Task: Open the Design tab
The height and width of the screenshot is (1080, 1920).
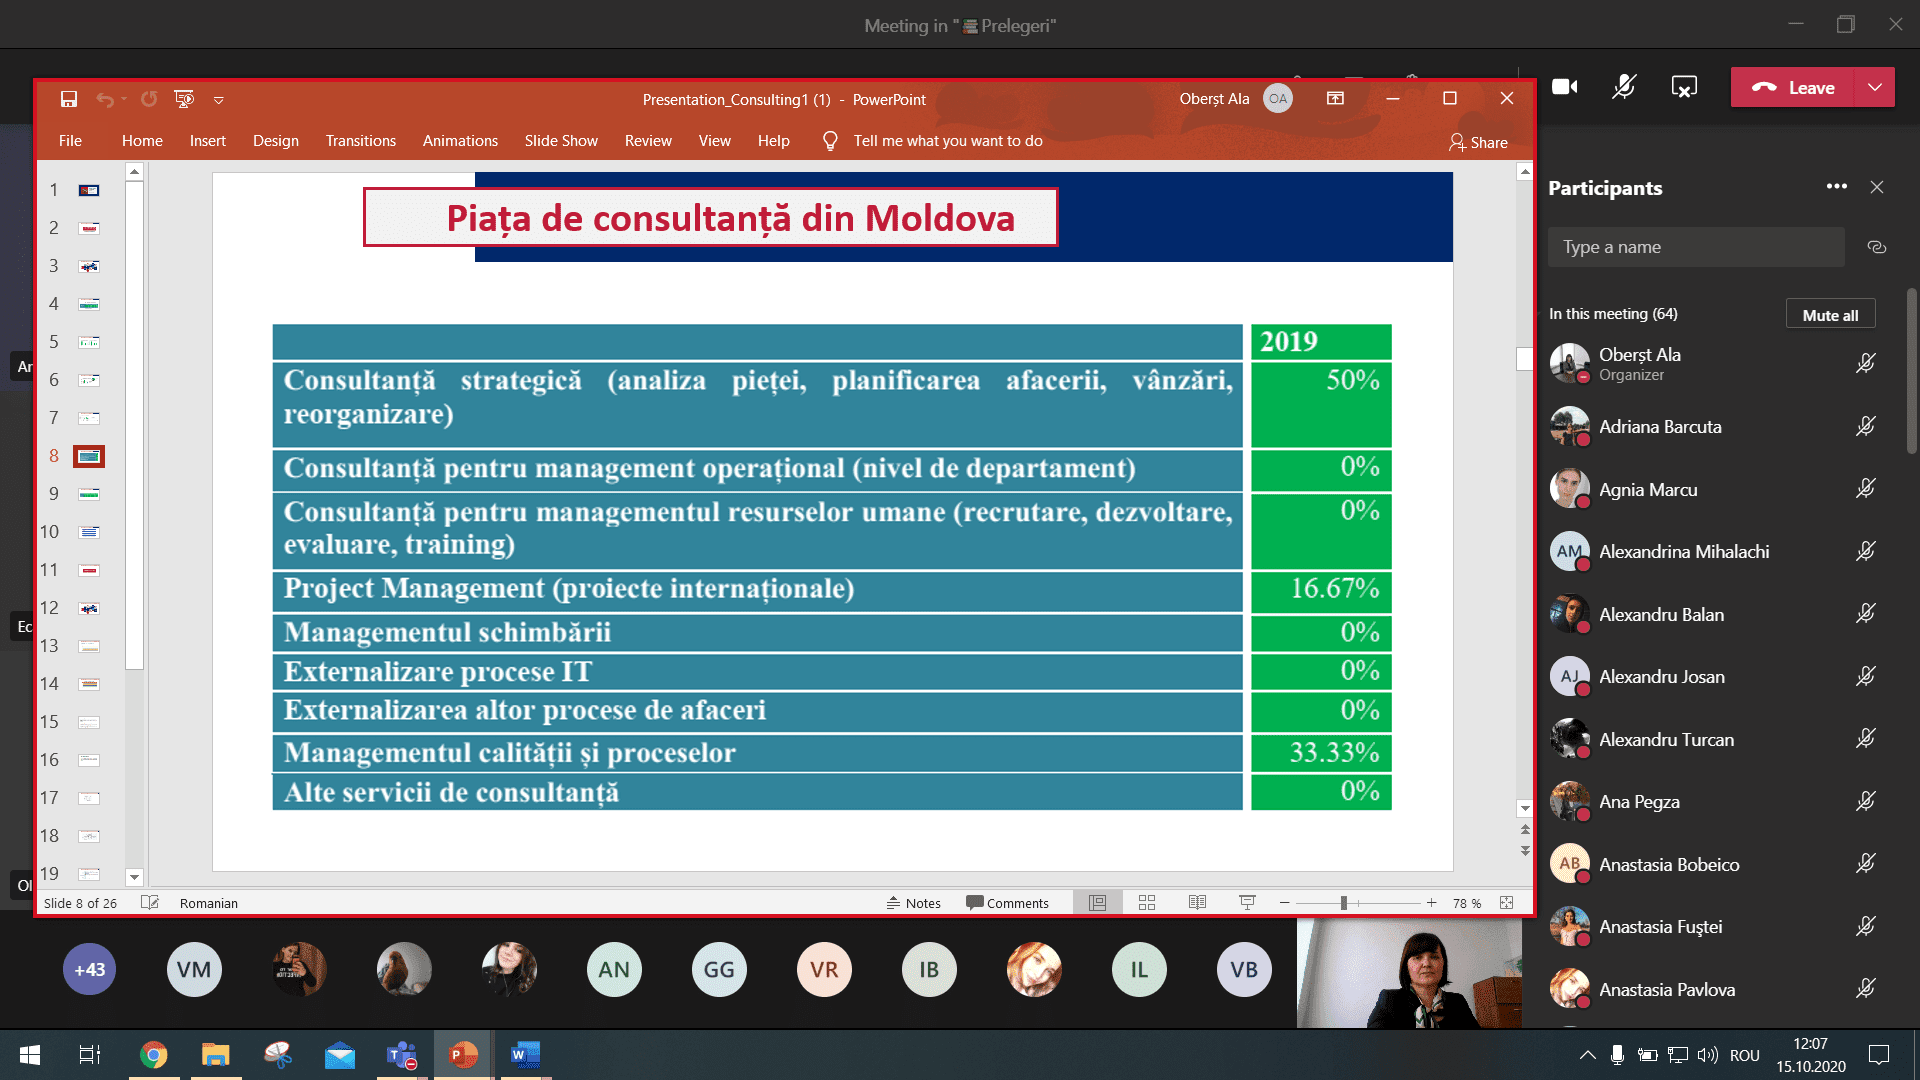Action: (276, 141)
